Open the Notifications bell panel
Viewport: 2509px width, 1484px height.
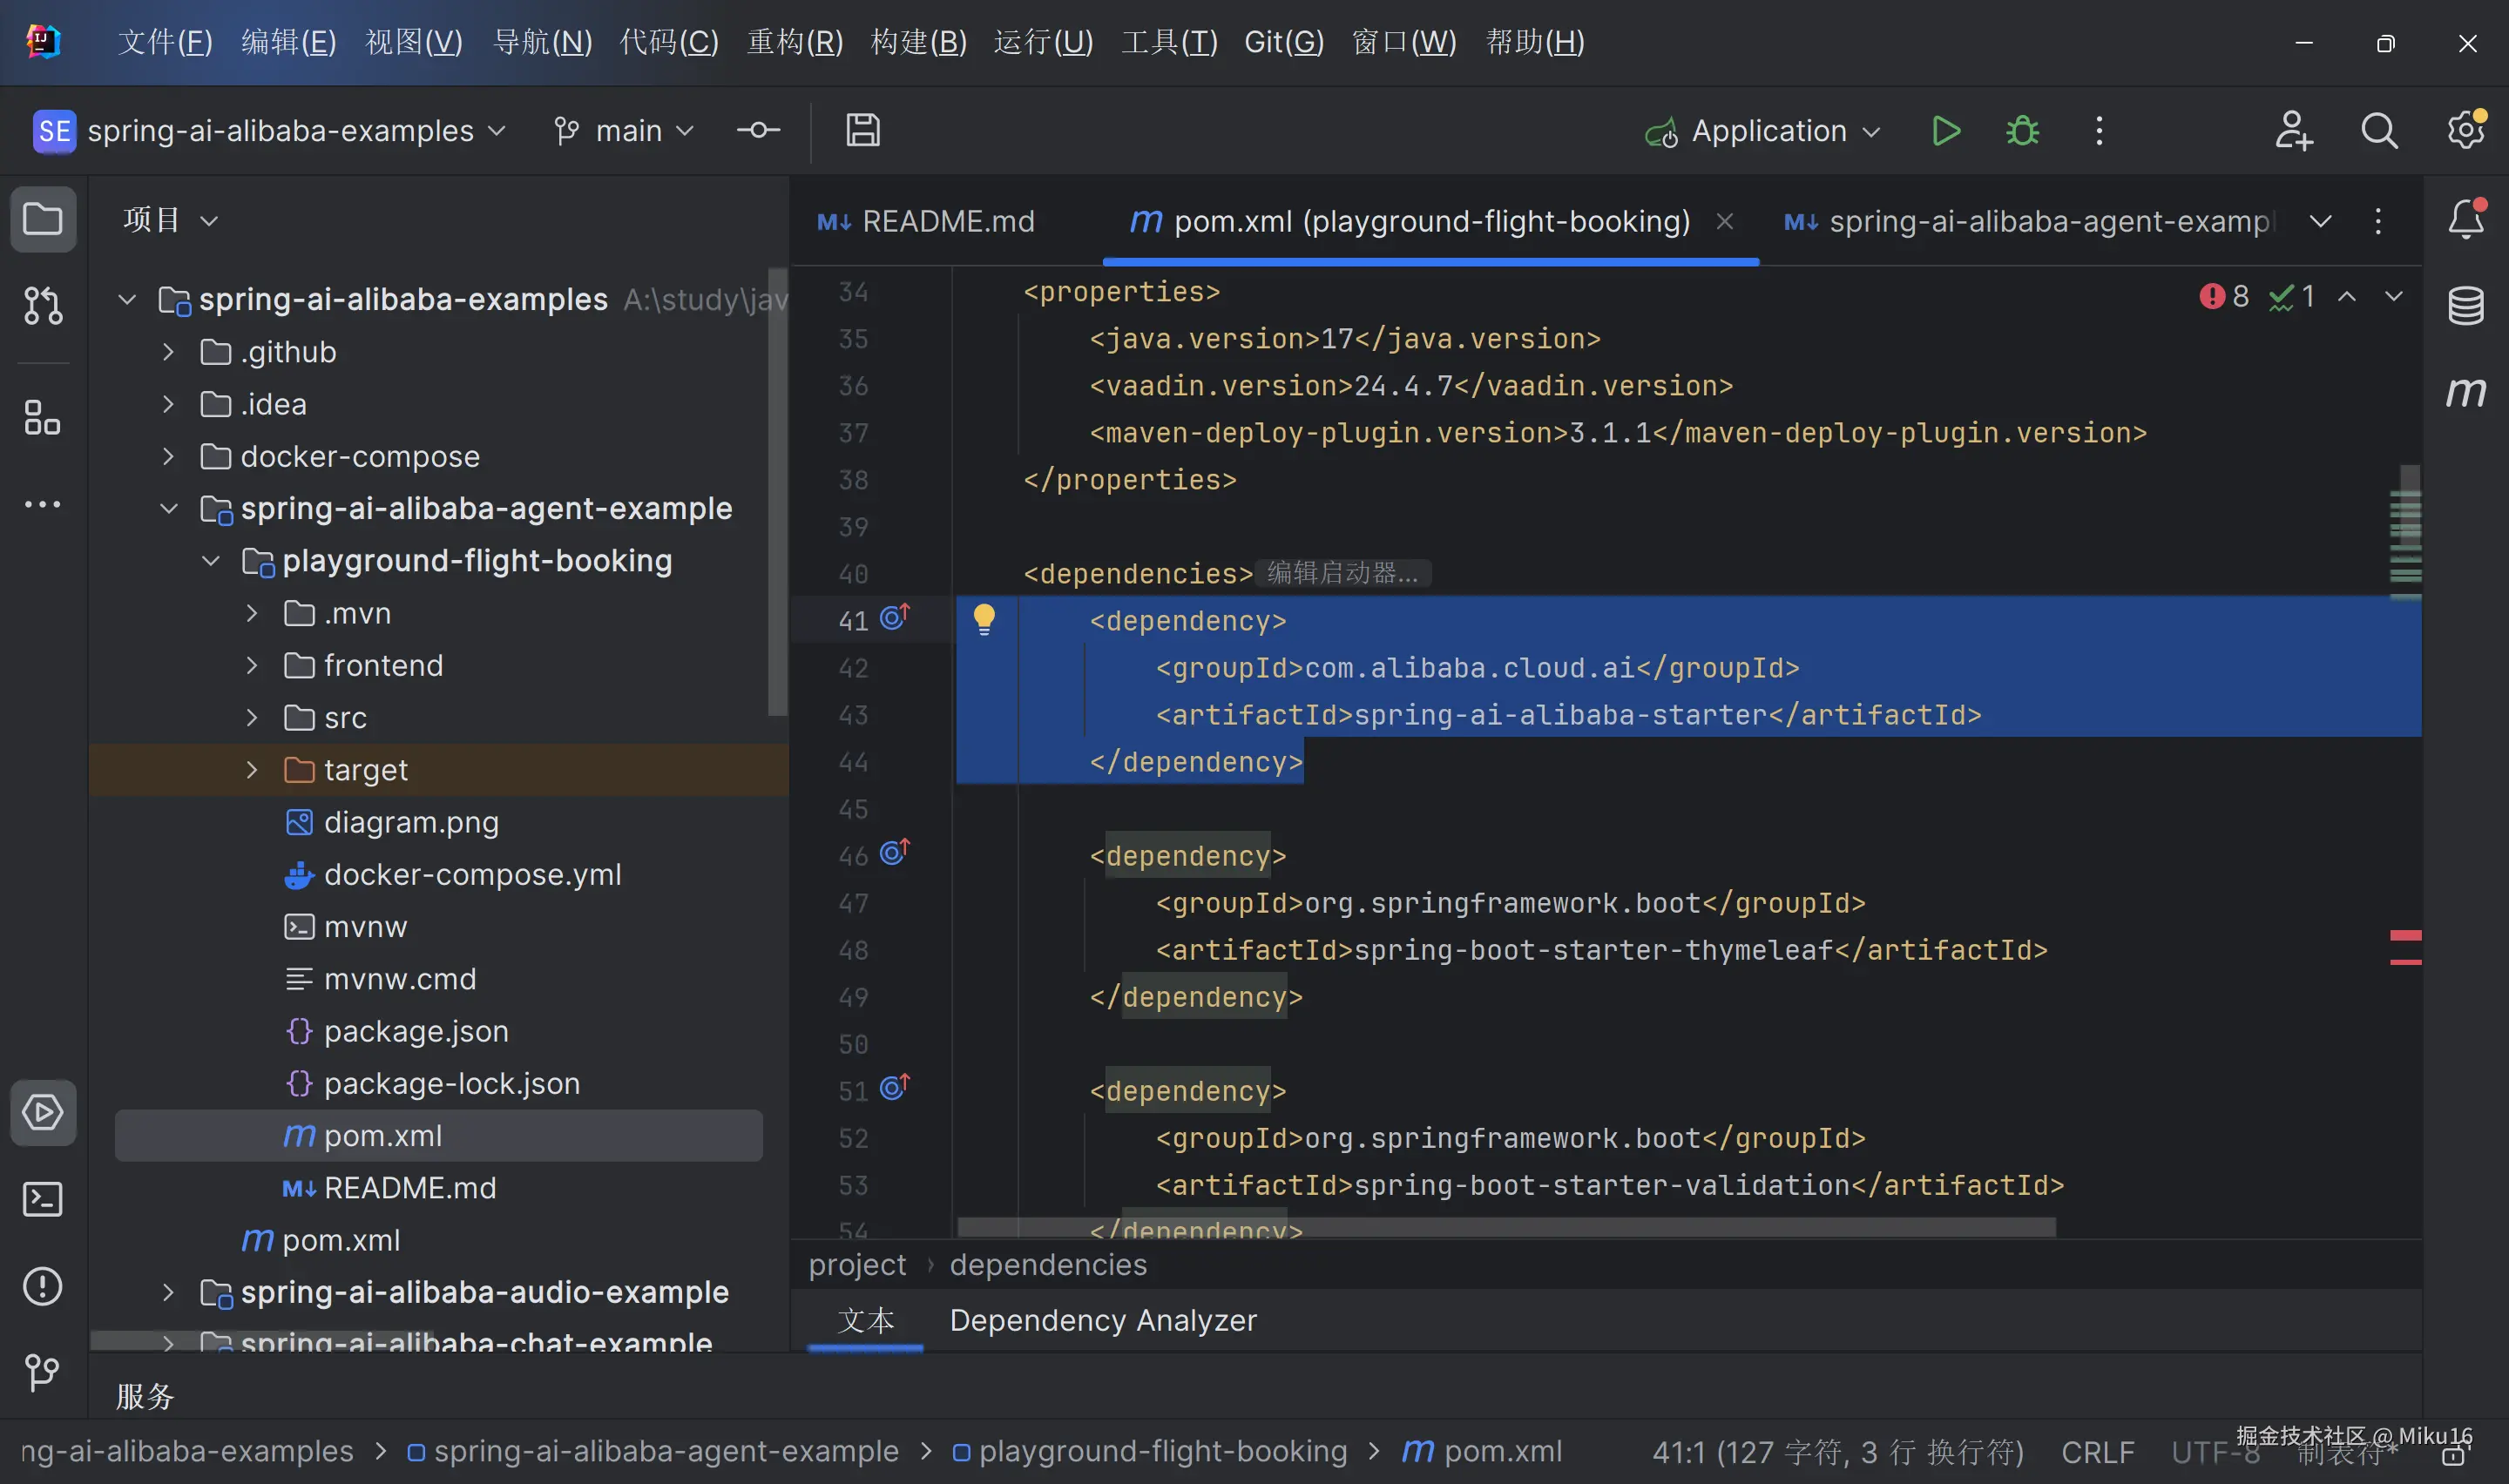(x=2465, y=219)
